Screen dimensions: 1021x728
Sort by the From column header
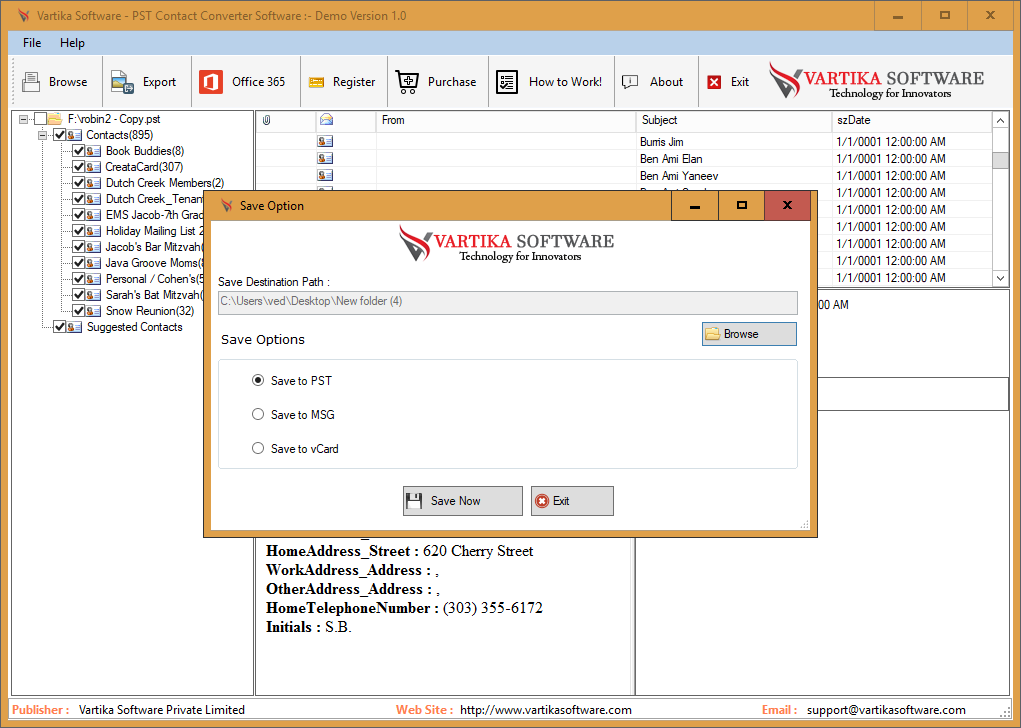[506, 120]
